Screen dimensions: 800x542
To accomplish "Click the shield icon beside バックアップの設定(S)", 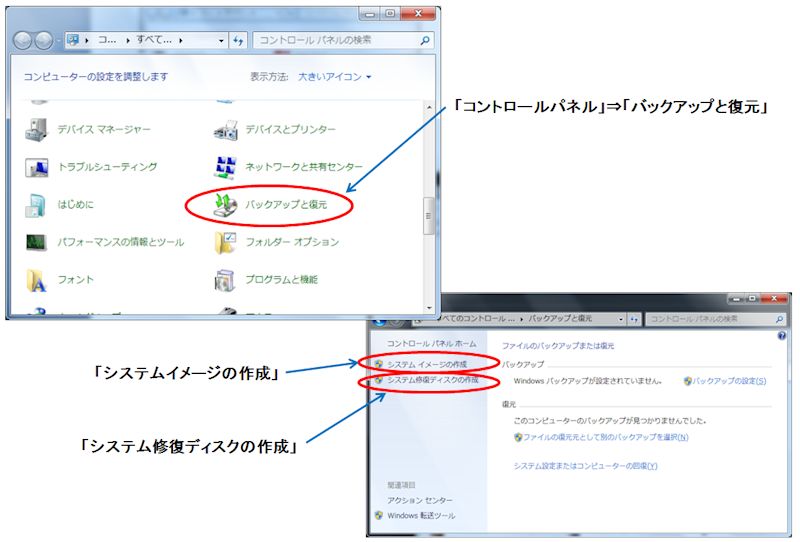I will [688, 381].
